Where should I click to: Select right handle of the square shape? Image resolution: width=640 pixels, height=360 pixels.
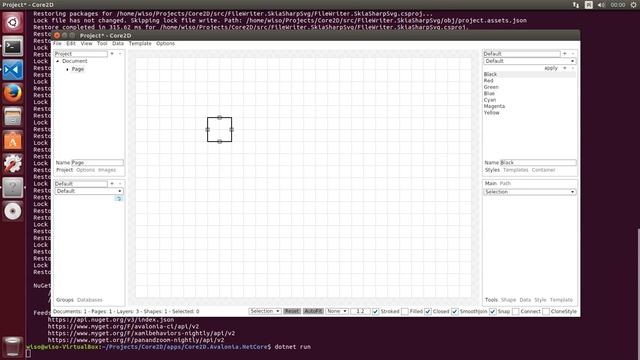tap(231, 130)
